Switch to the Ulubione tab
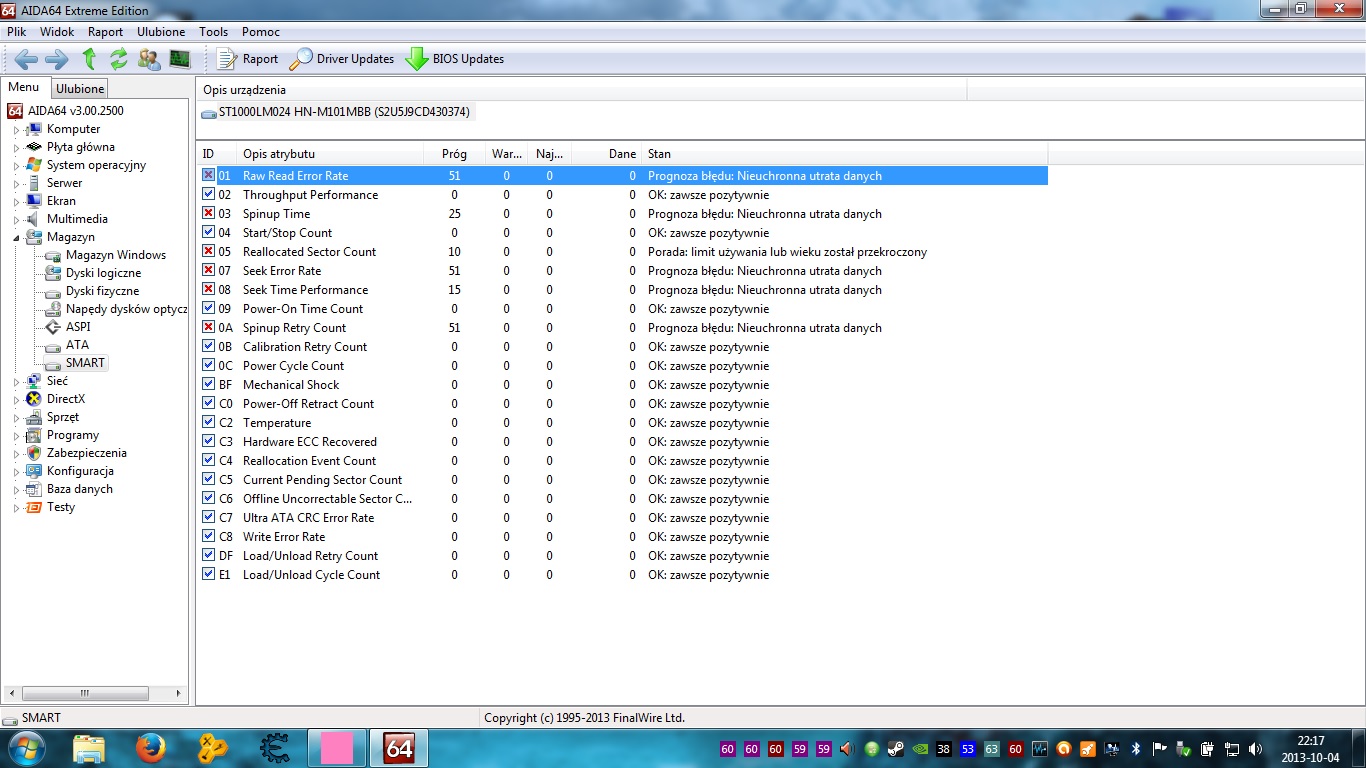 [80, 89]
